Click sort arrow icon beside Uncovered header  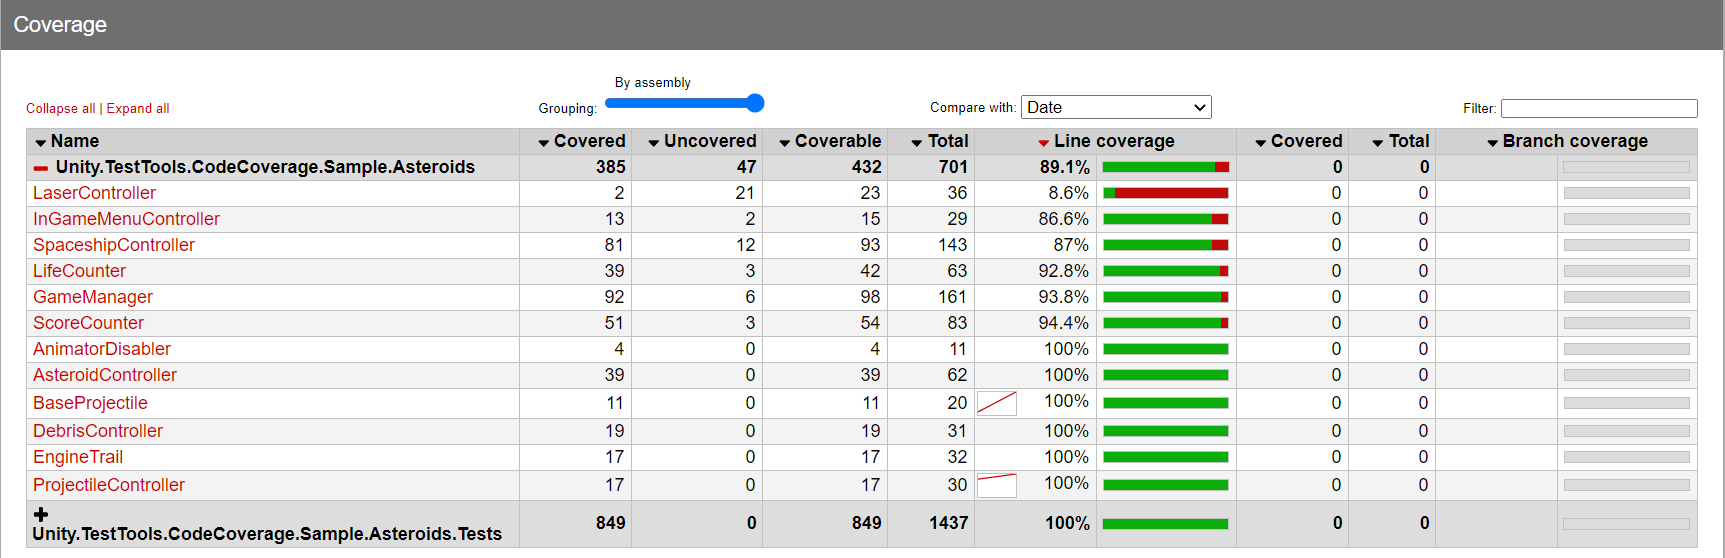[654, 143]
